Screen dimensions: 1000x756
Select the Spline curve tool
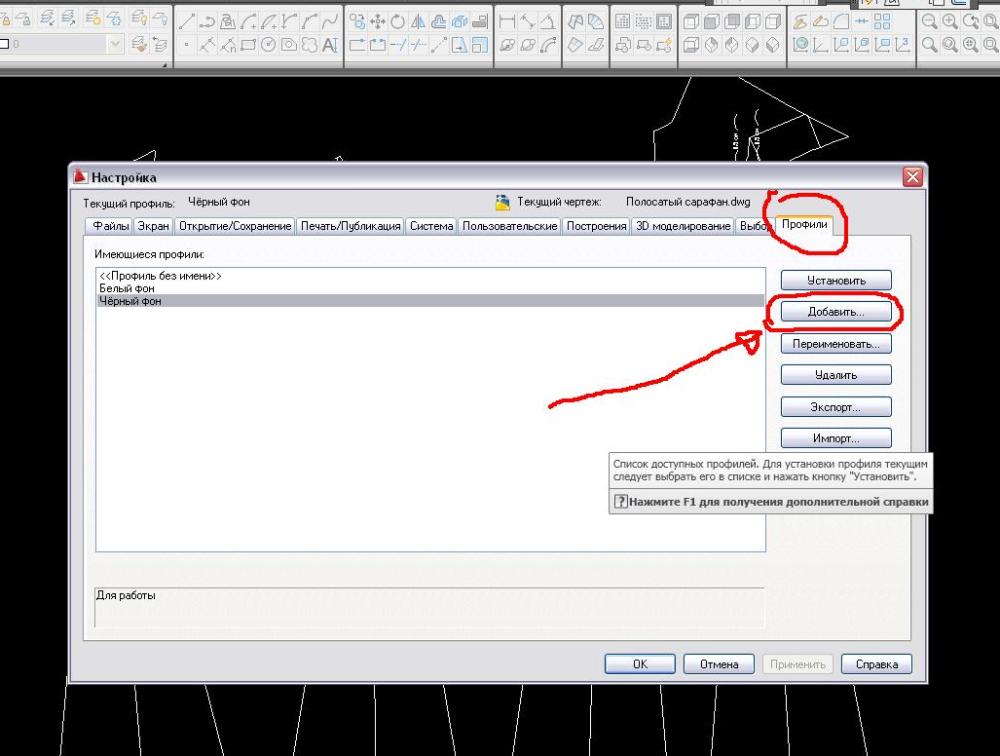(x=330, y=22)
